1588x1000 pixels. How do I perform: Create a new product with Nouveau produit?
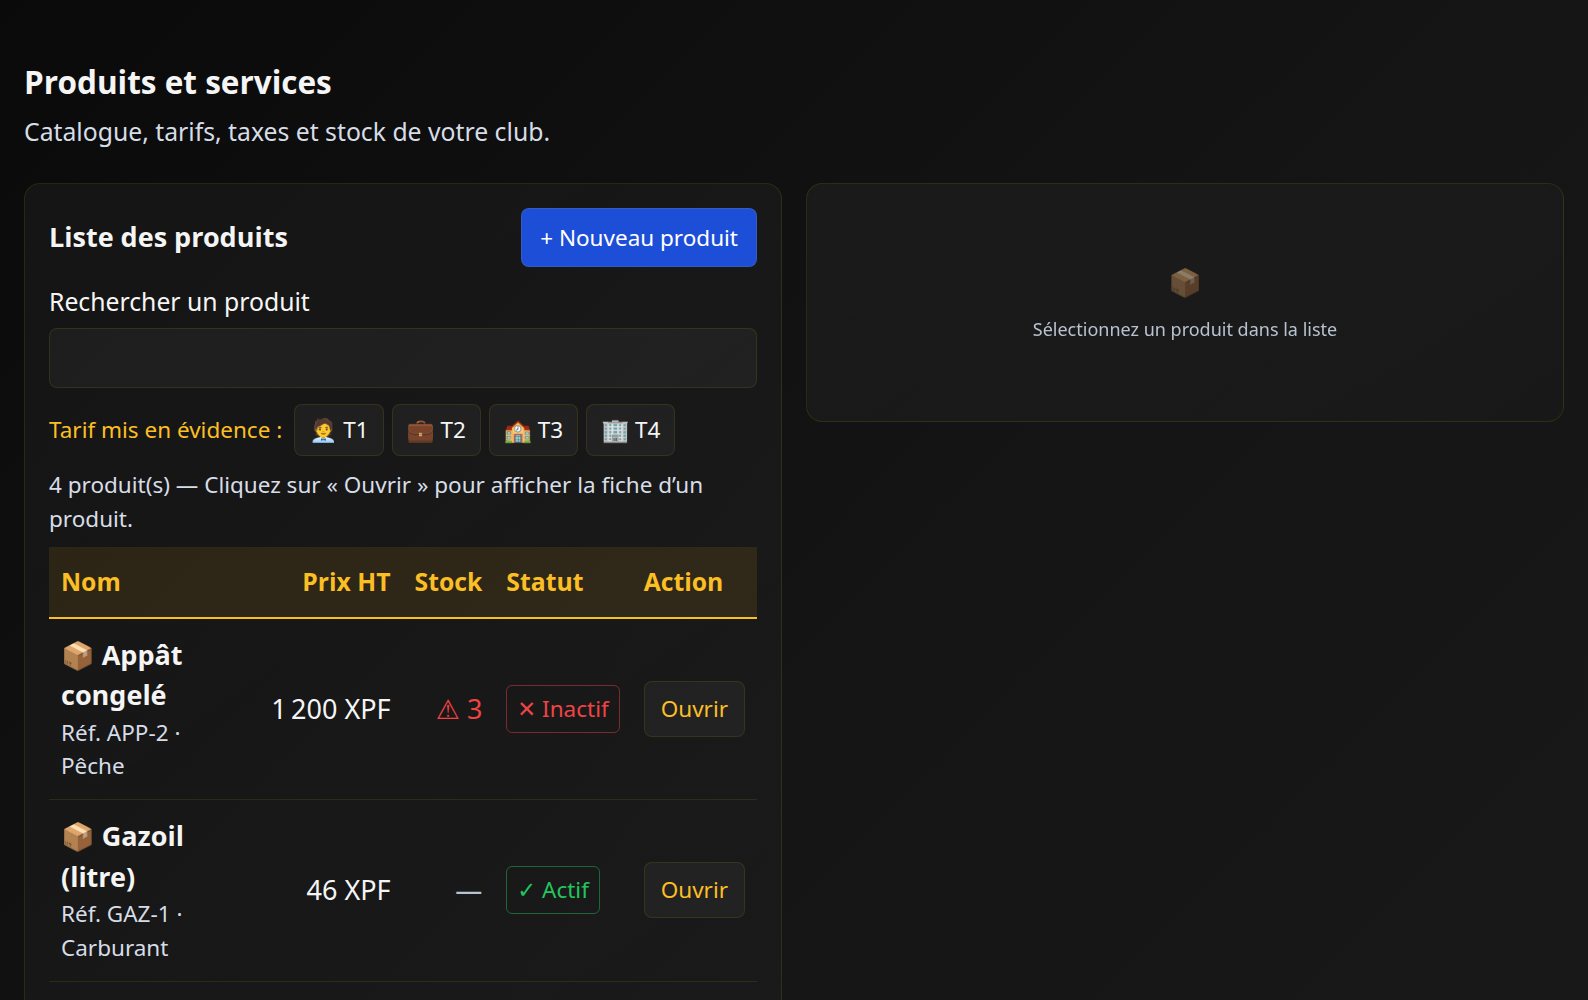point(639,238)
